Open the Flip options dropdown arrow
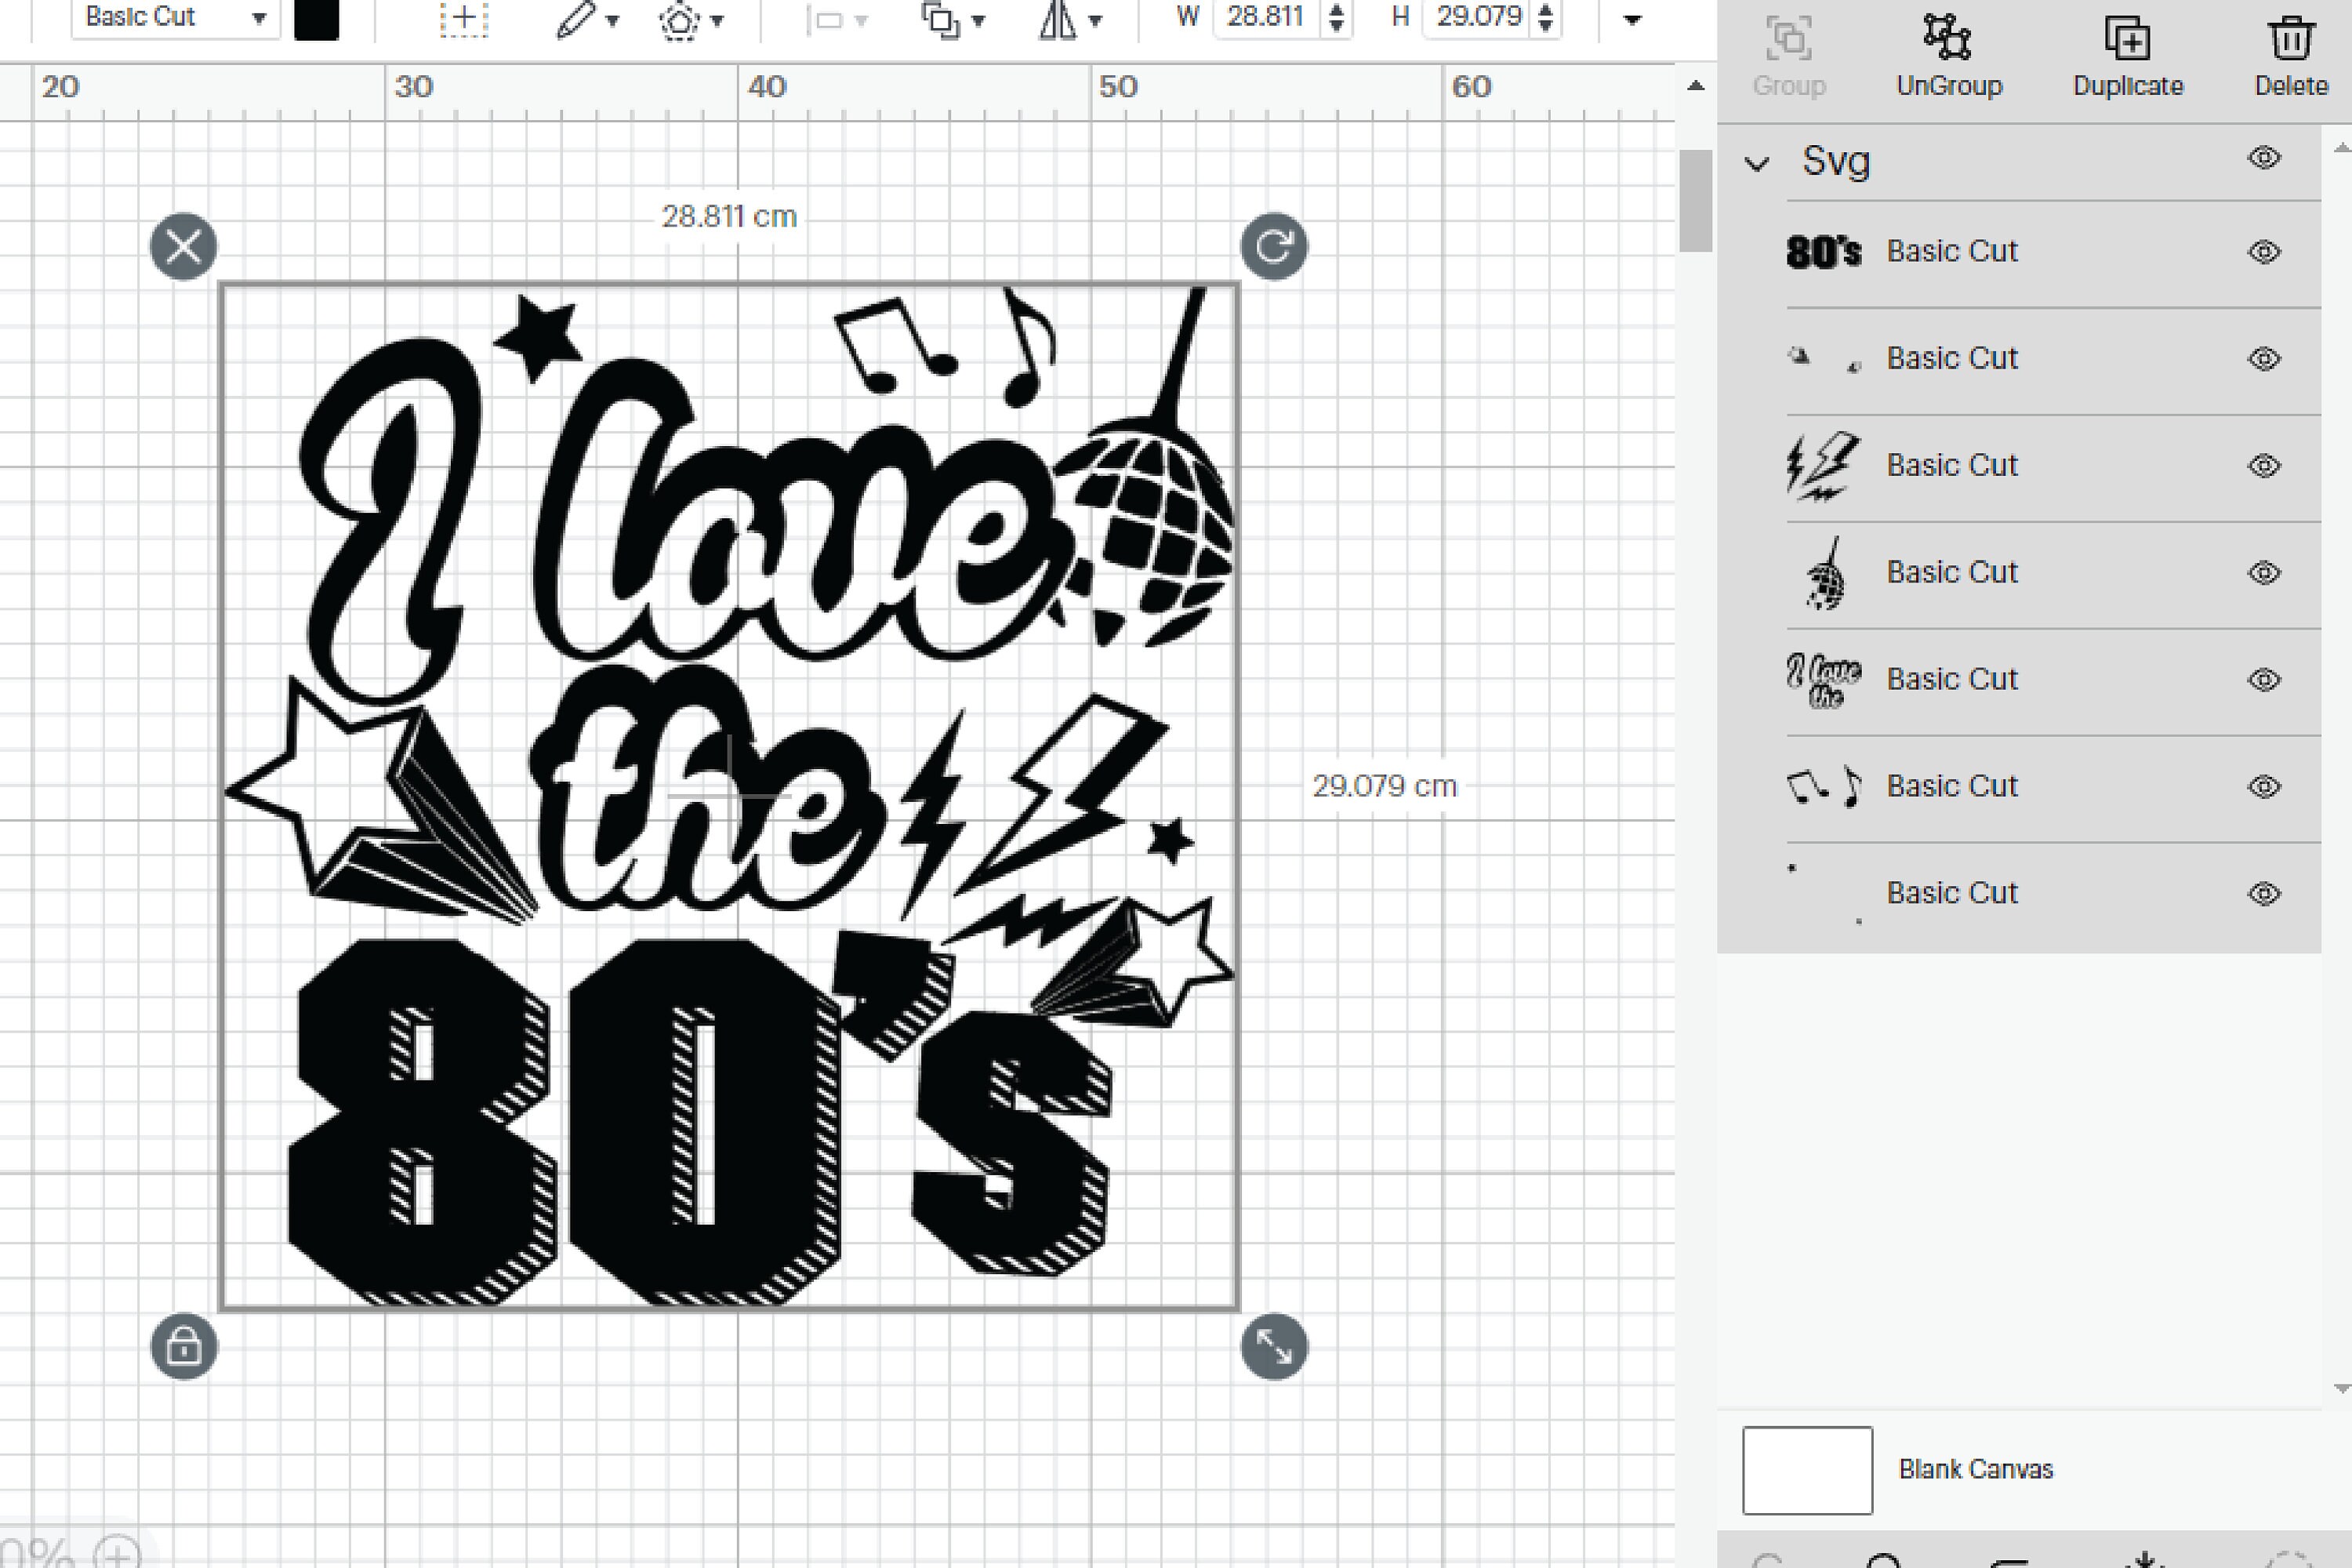Image resolution: width=2352 pixels, height=1568 pixels. [1097, 20]
